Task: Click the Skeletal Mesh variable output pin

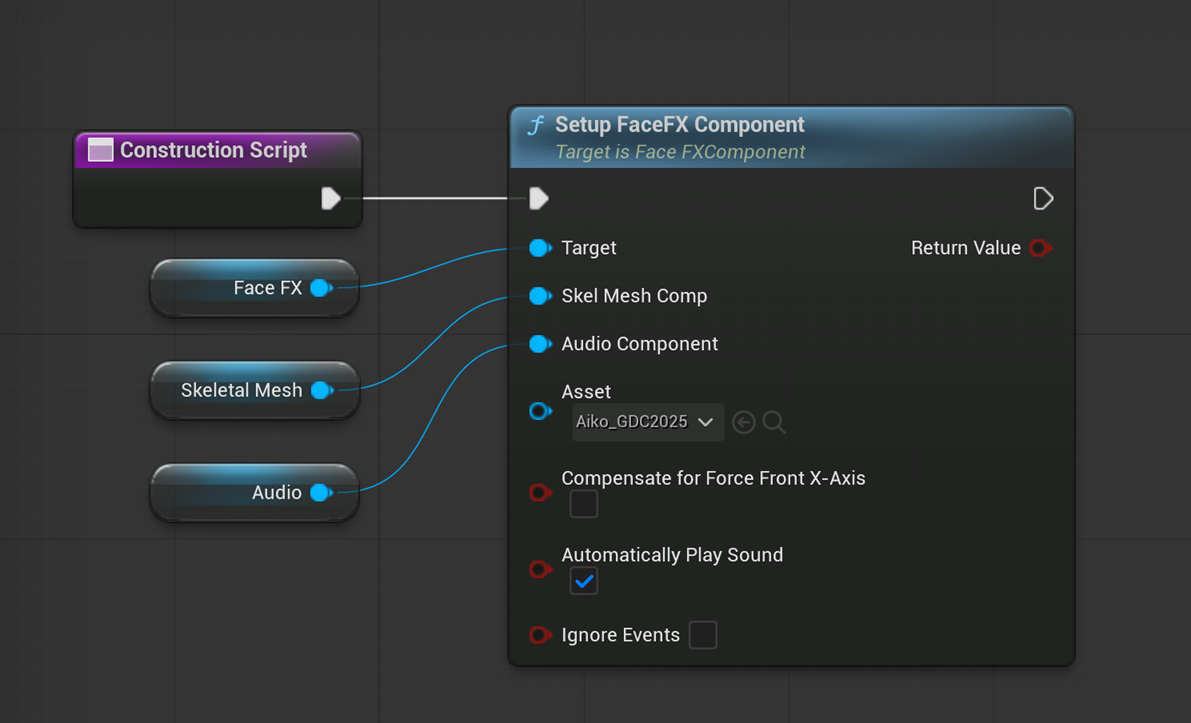Action: point(321,390)
